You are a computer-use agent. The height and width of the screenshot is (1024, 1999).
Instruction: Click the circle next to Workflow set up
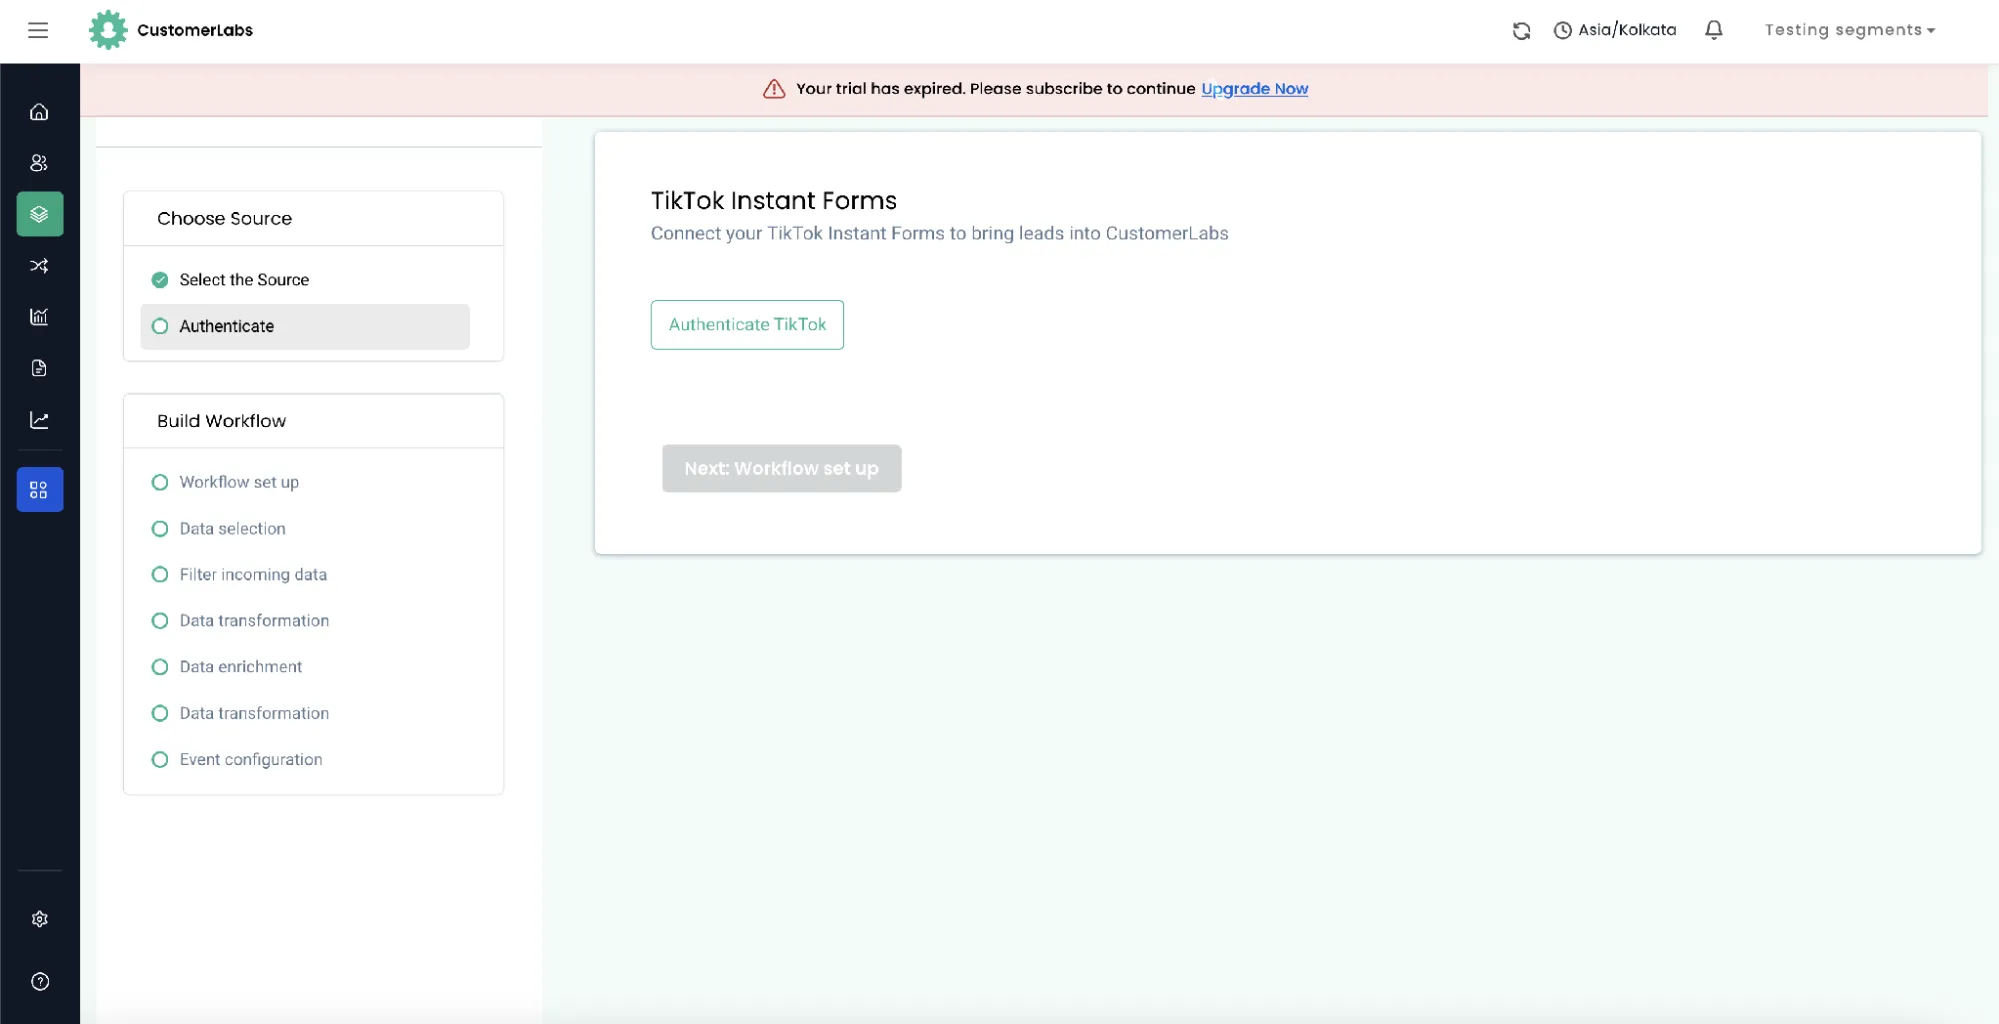click(x=160, y=482)
